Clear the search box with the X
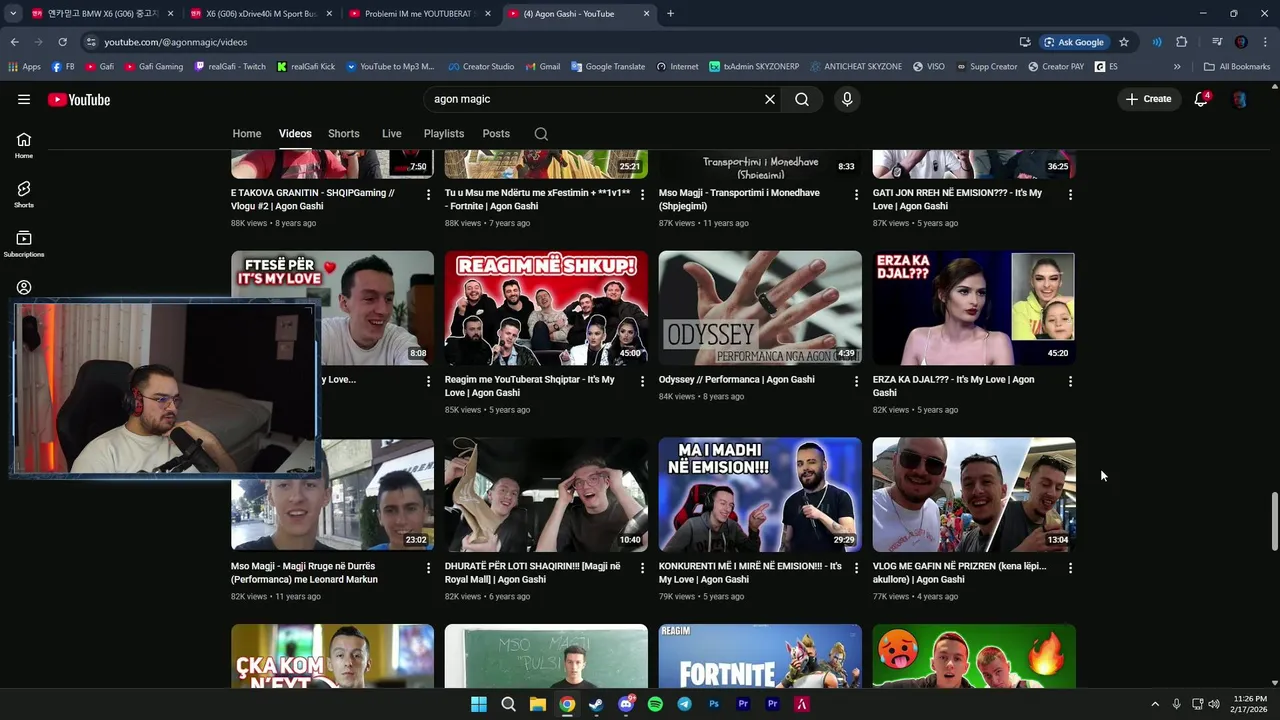Screen dimensions: 1280x720 pyautogui.click(x=770, y=99)
